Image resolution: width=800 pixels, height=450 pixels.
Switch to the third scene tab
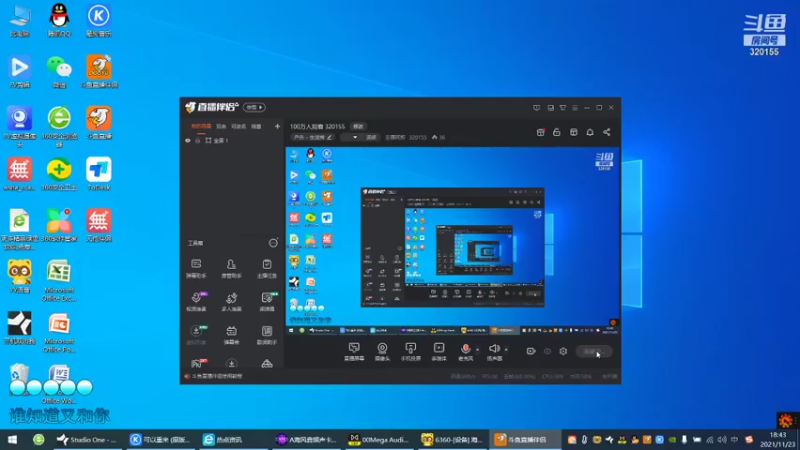tap(238, 126)
